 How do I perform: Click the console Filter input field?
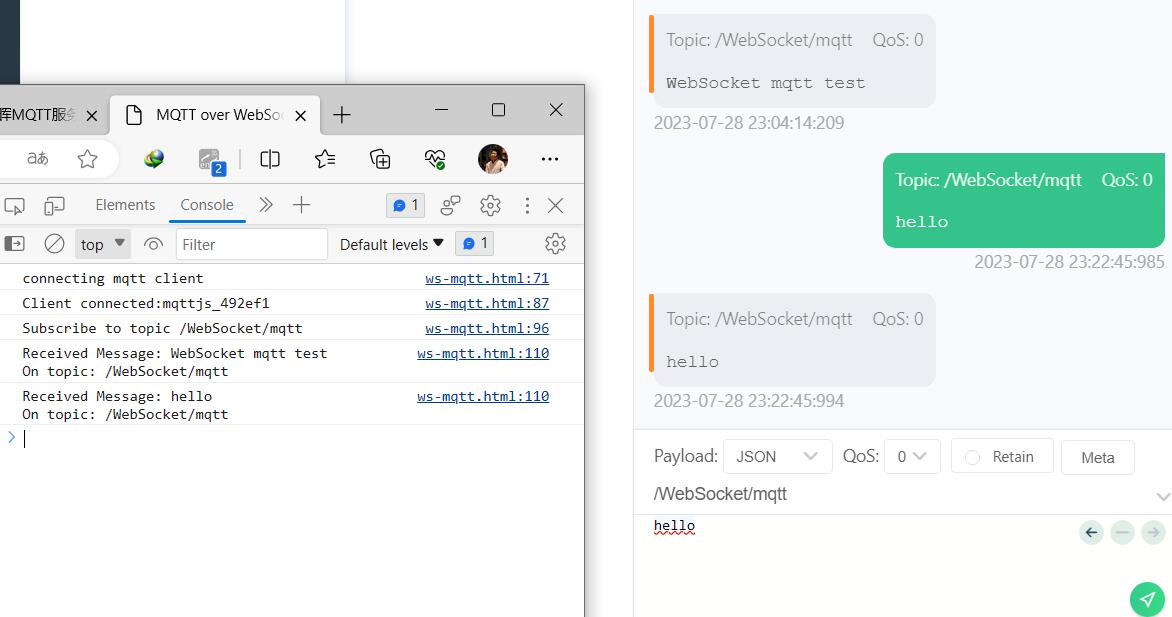(251, 244)
